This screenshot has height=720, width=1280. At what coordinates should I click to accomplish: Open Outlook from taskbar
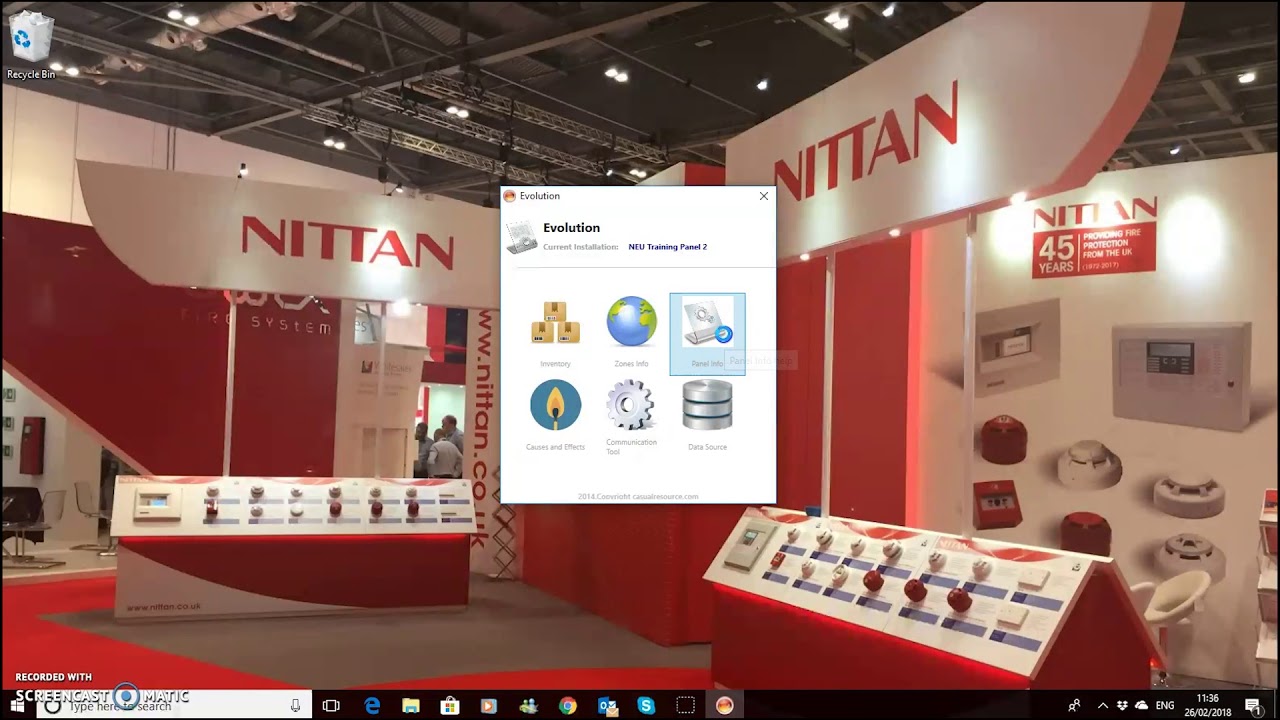(x=607, y=705)
